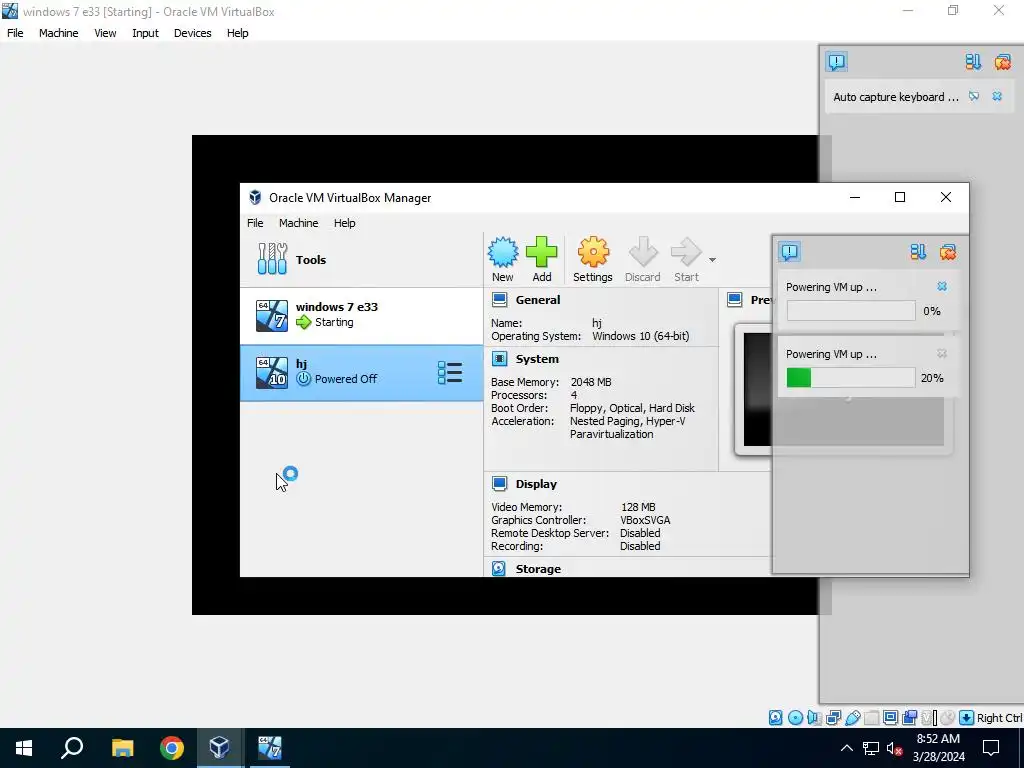Launch Google Chrome from taskbar

click(172, 748)
